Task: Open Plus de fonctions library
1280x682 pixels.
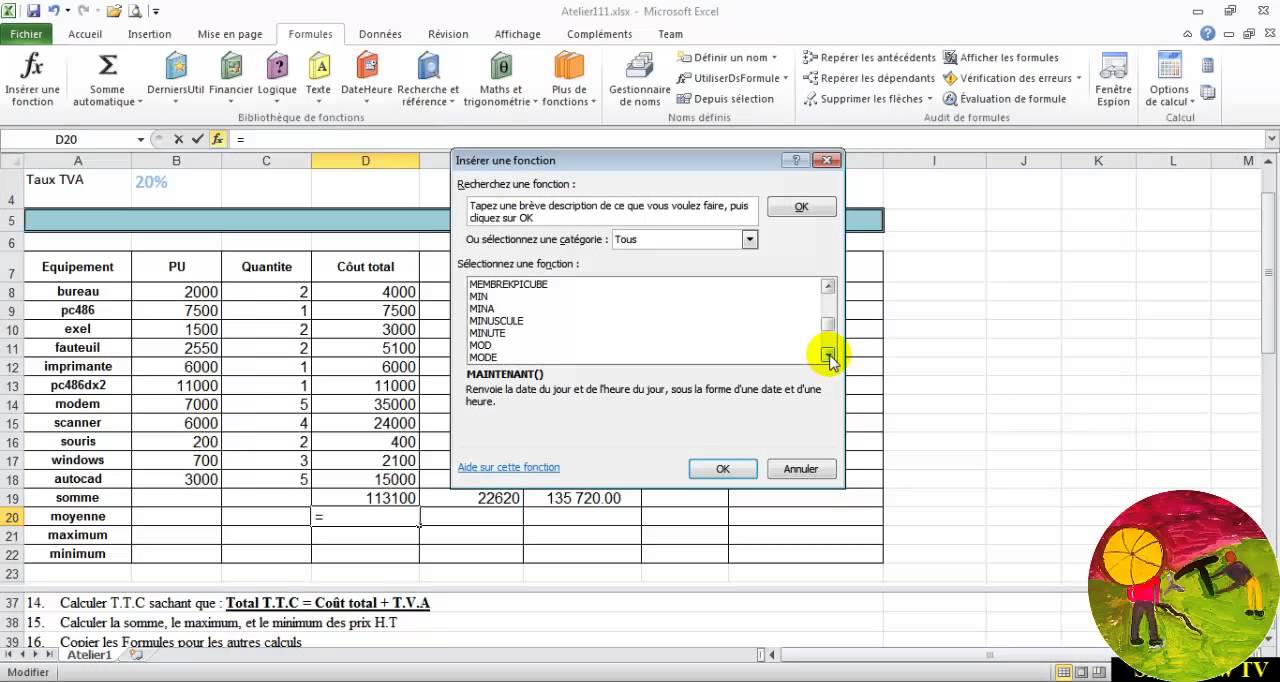Action: [569, 80]
